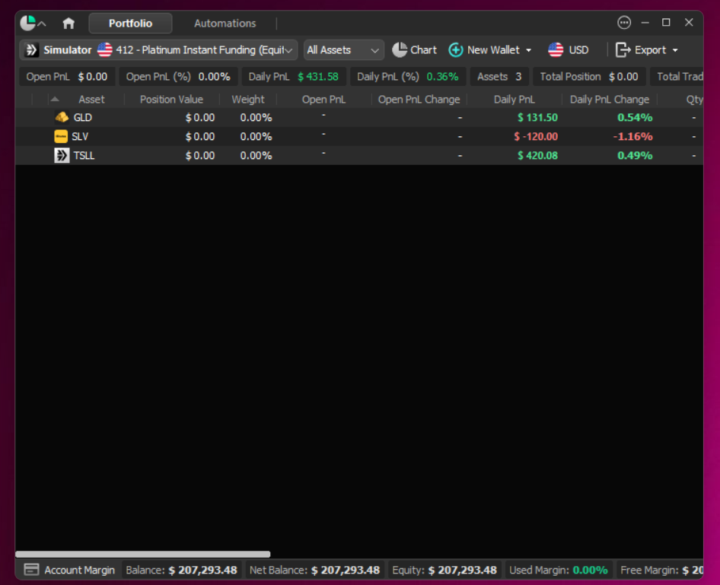
Task: Select the USD currency button
Action: (x=568, y=50)
